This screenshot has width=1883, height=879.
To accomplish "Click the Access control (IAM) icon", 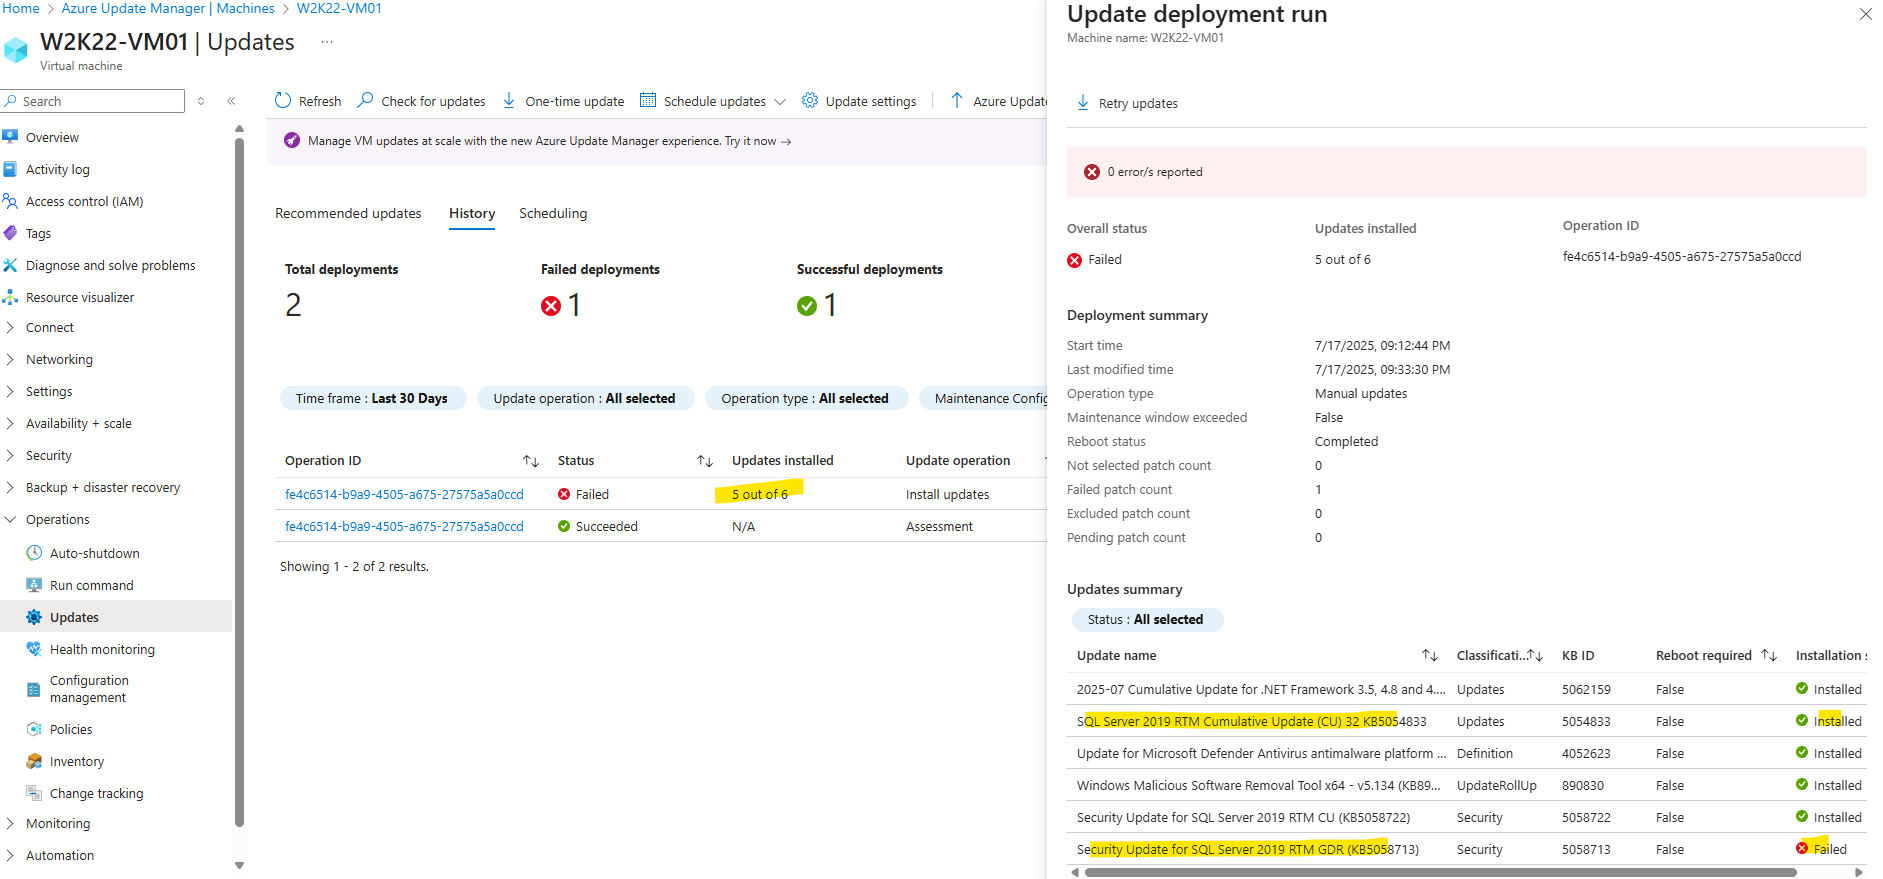I will [x=11, y=201].
